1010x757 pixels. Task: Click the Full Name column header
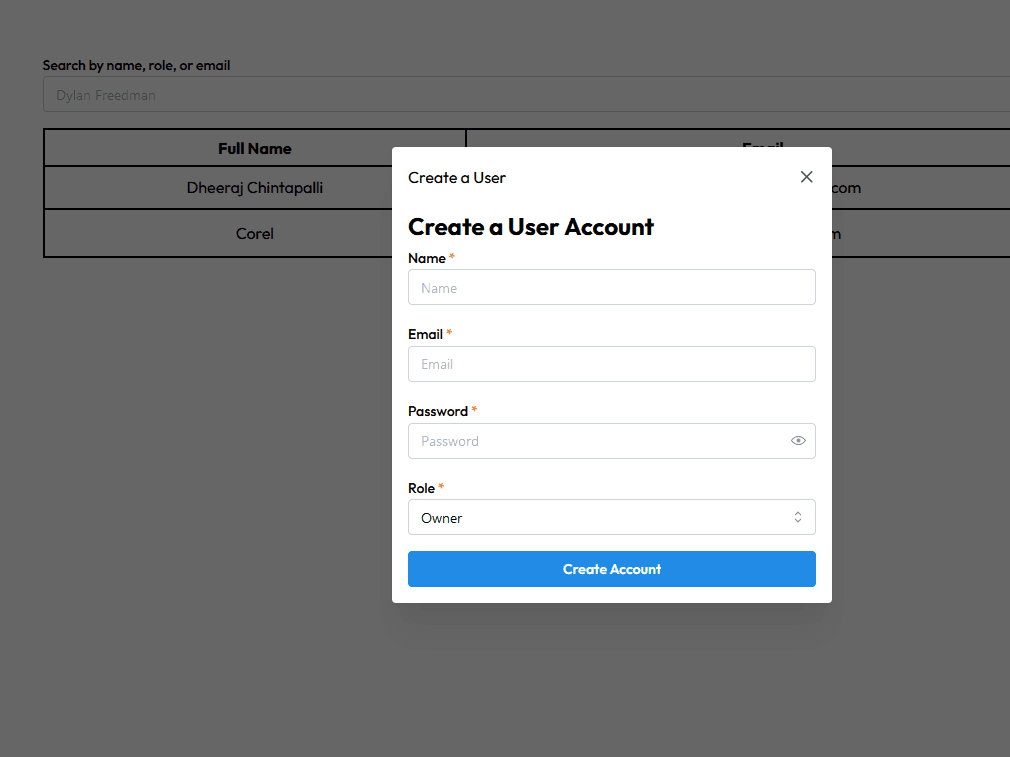(255, 148)
